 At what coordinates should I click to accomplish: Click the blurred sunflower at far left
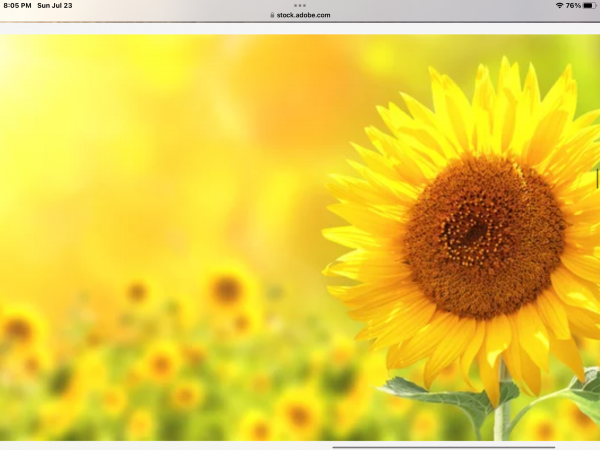[x=18, y=330]
